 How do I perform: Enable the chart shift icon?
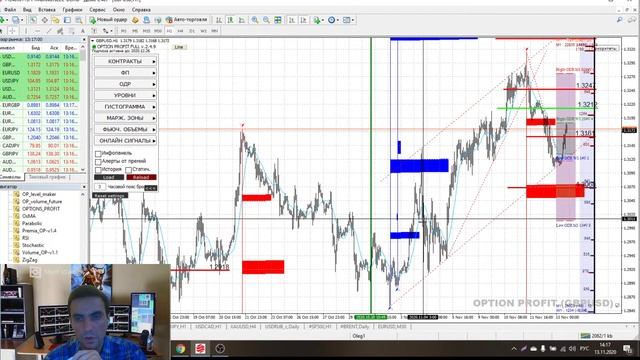pyautogui.click(x=303, y=20)
